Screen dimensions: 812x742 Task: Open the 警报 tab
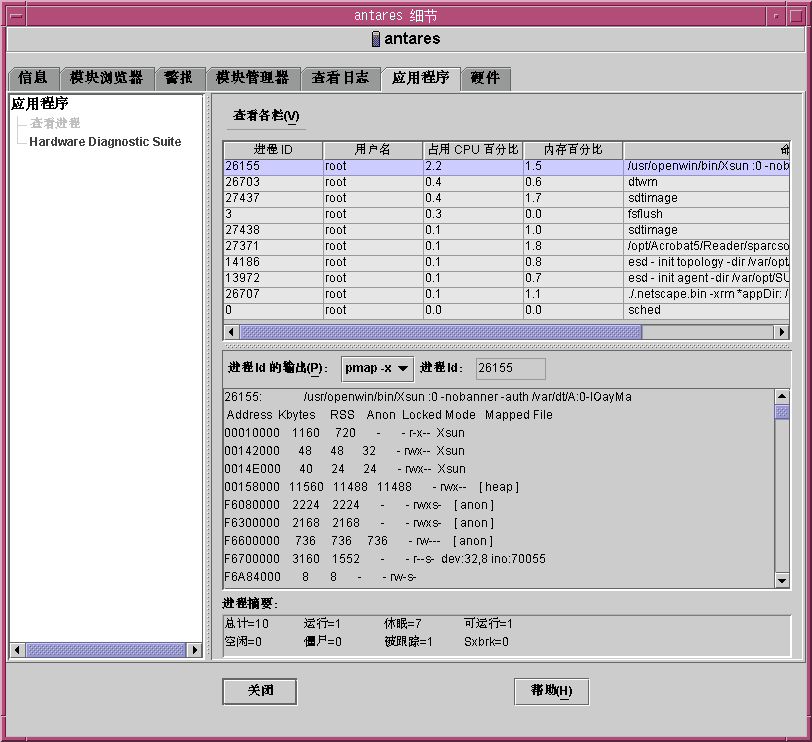pyautogui.click(x=179, y=79)
